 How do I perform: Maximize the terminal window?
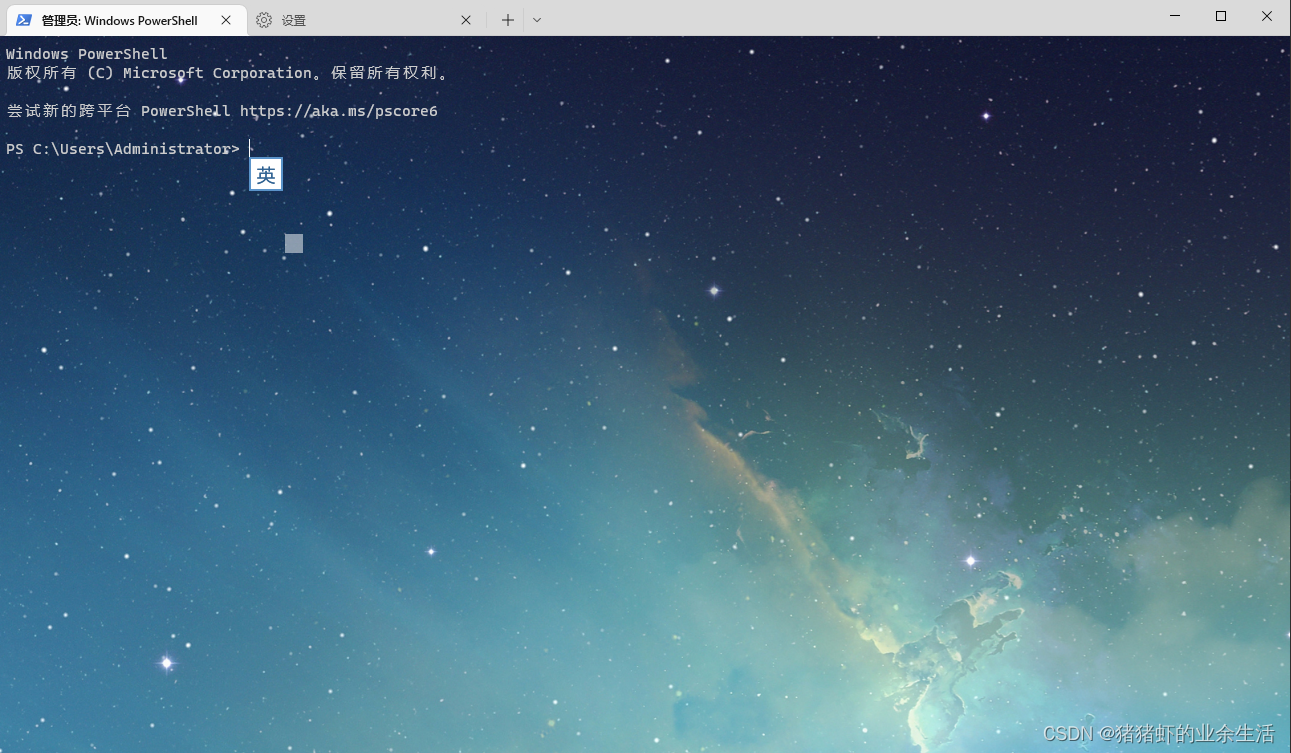point(1221,17)
